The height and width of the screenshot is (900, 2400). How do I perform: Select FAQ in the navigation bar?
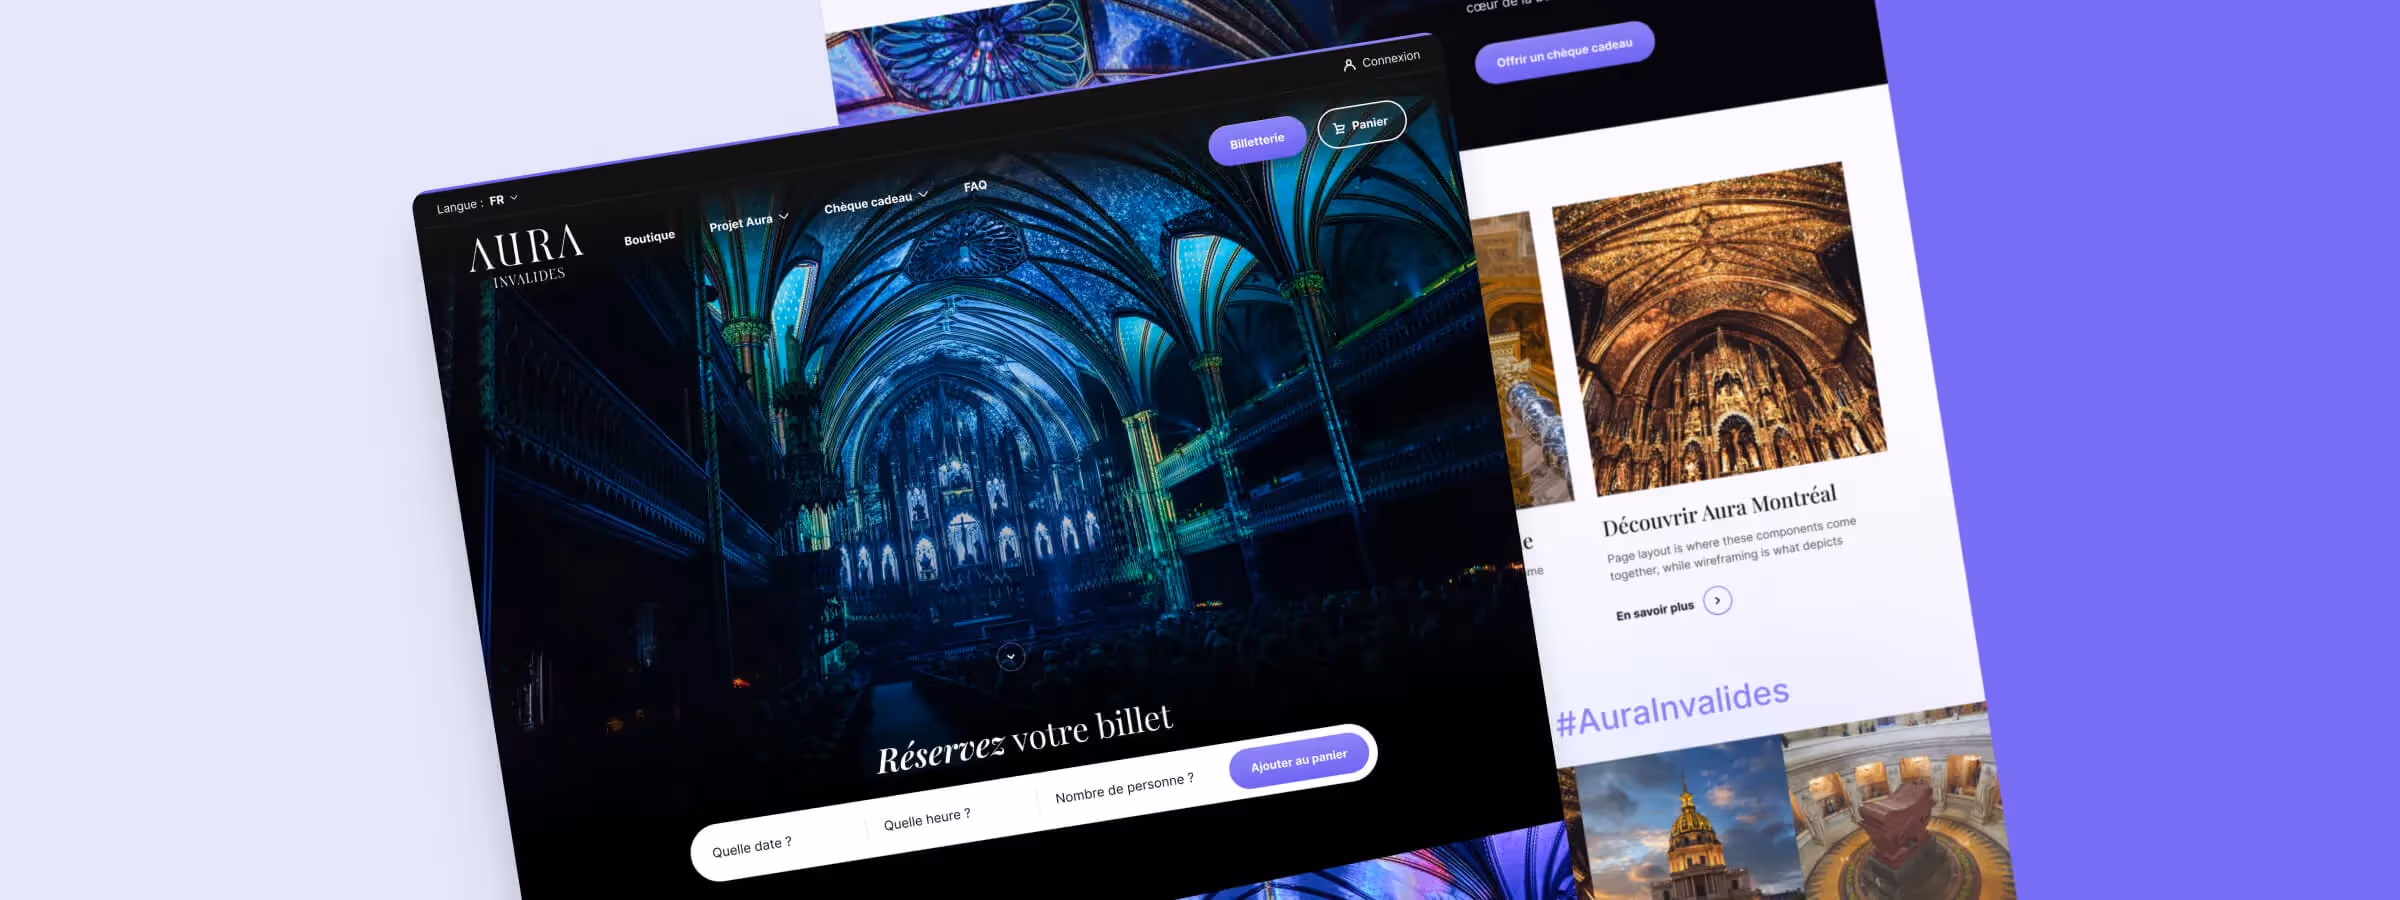pyautogui.click(x=974, y=187)
